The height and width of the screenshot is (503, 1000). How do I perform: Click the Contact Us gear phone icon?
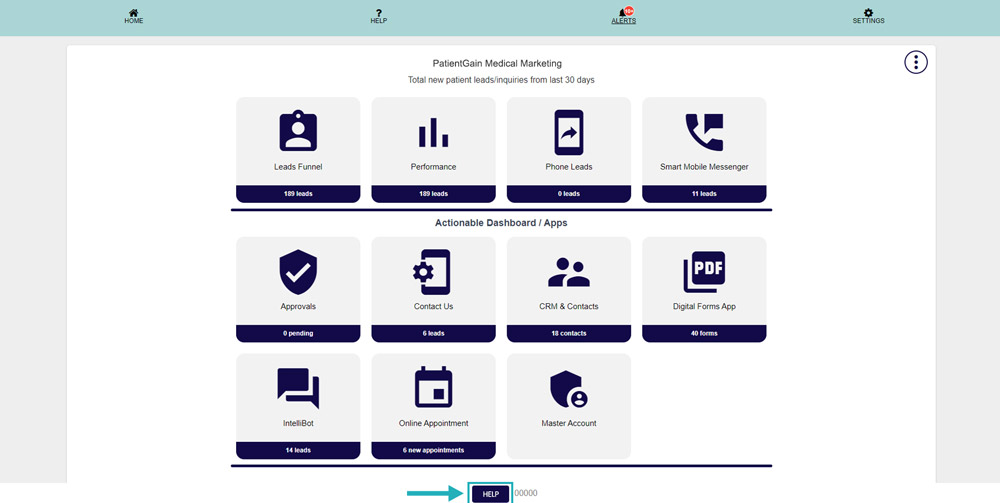point(433,272)
